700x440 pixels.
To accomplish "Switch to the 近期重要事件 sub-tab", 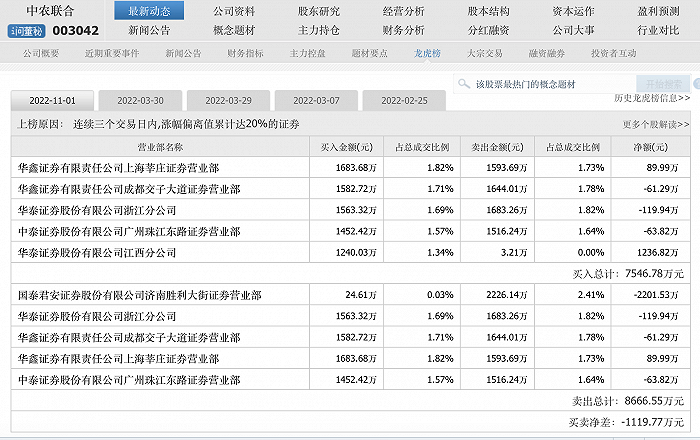I will pos(112,54).
